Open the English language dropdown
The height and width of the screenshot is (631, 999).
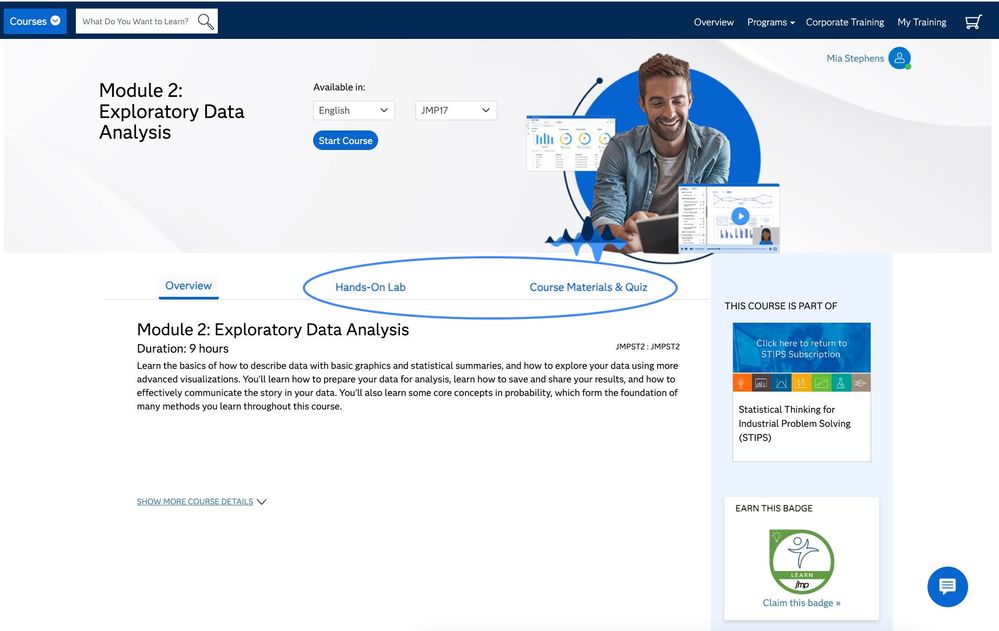click(x=354, y=110)
